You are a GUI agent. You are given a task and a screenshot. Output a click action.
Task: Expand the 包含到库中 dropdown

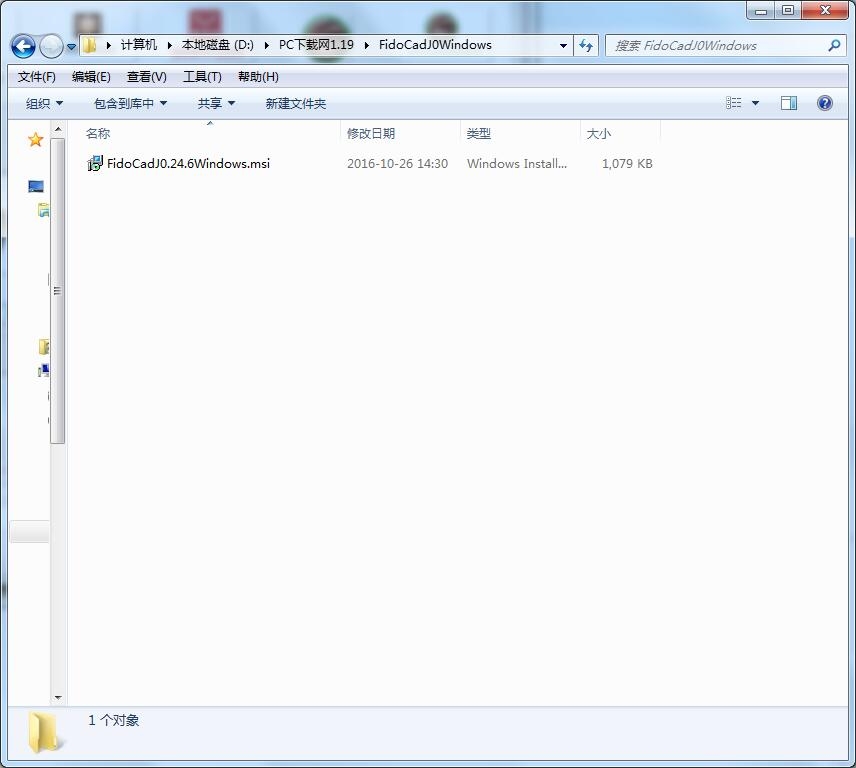(x=130, y=103)
